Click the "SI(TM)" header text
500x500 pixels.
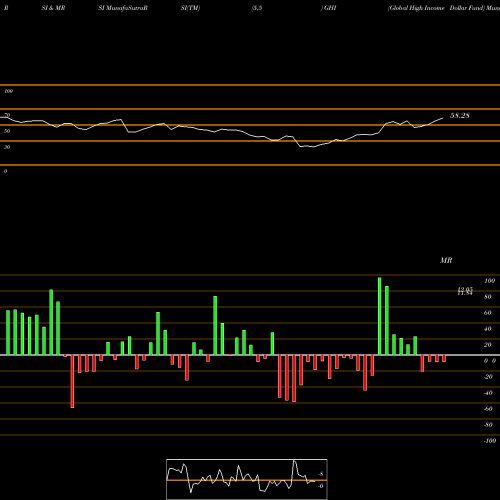point(190,8)
